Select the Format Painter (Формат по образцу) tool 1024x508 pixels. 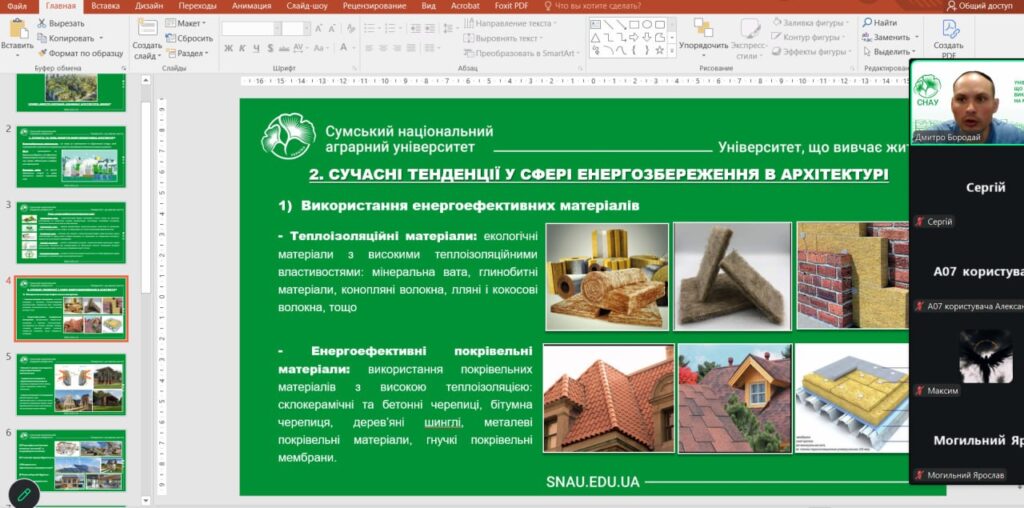tap(42, 53)
